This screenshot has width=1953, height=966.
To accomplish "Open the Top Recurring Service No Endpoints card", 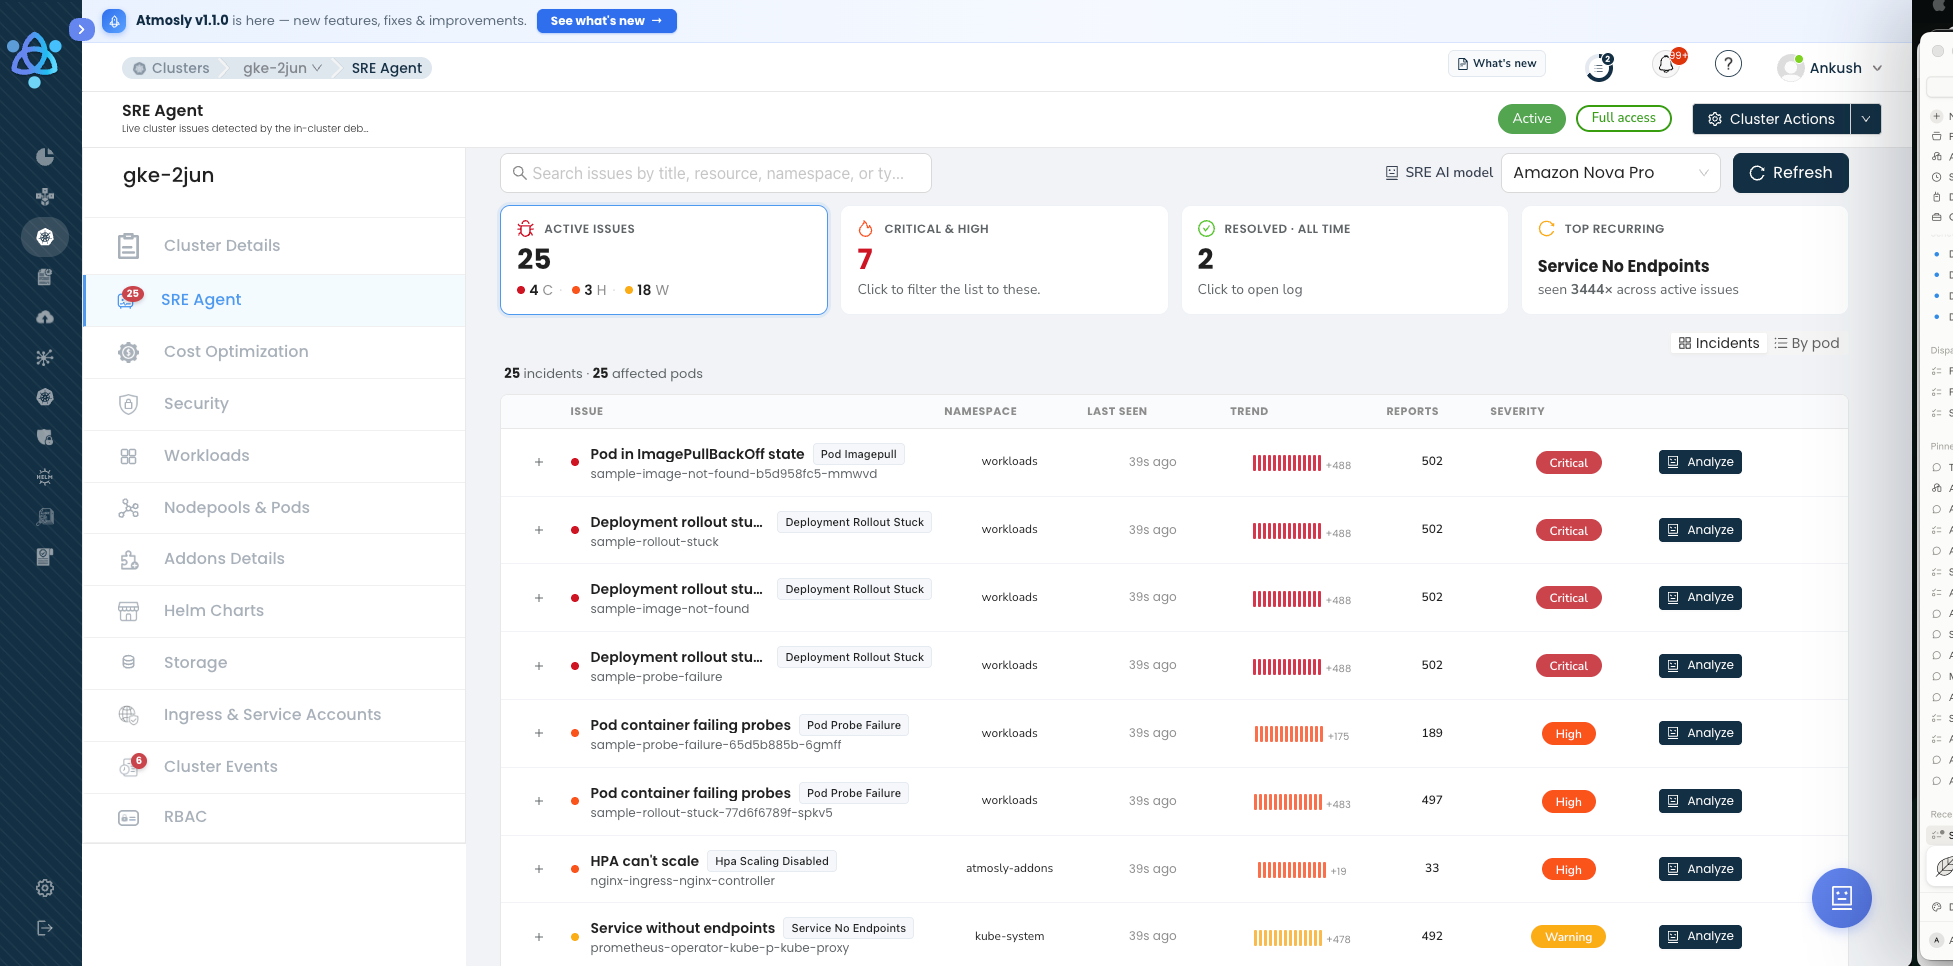I will 1684,260.
